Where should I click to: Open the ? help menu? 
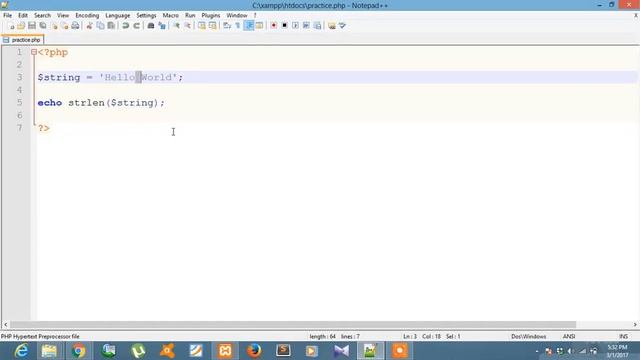pyautogui.click(x=255, y=15)
